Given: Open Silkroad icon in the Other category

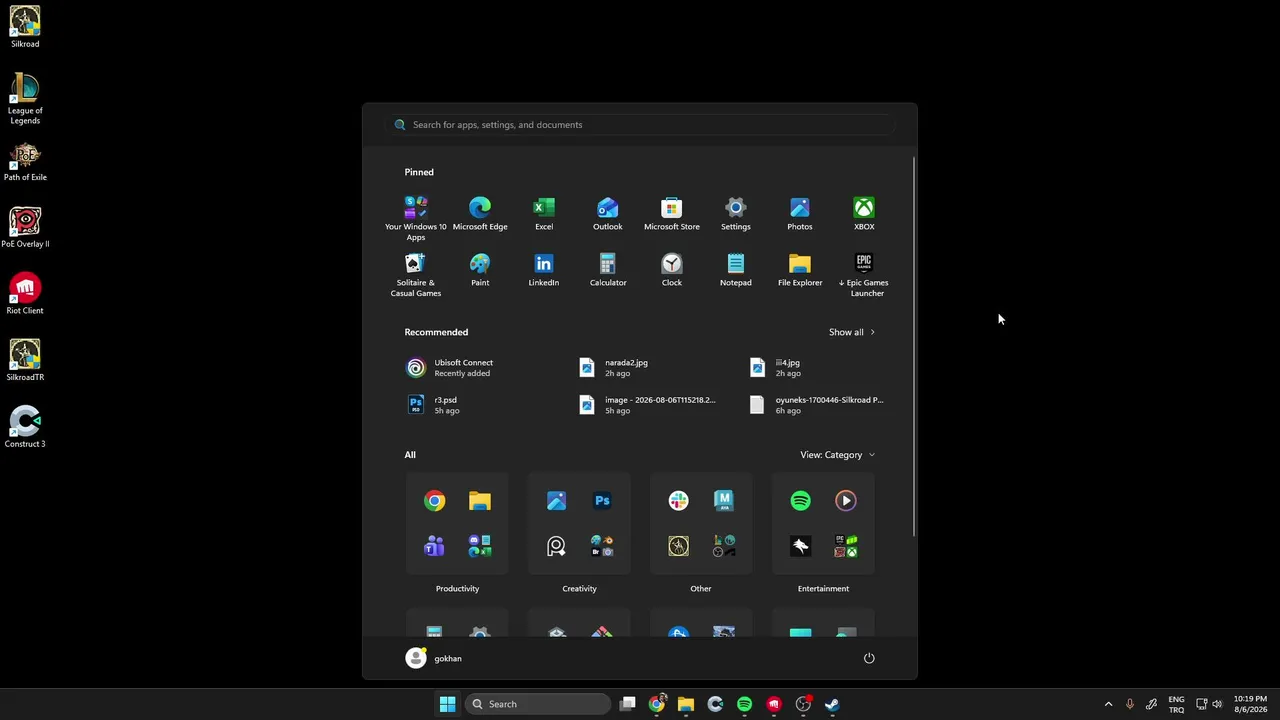Looking at the screenshot, I should (x=679, y=546).
